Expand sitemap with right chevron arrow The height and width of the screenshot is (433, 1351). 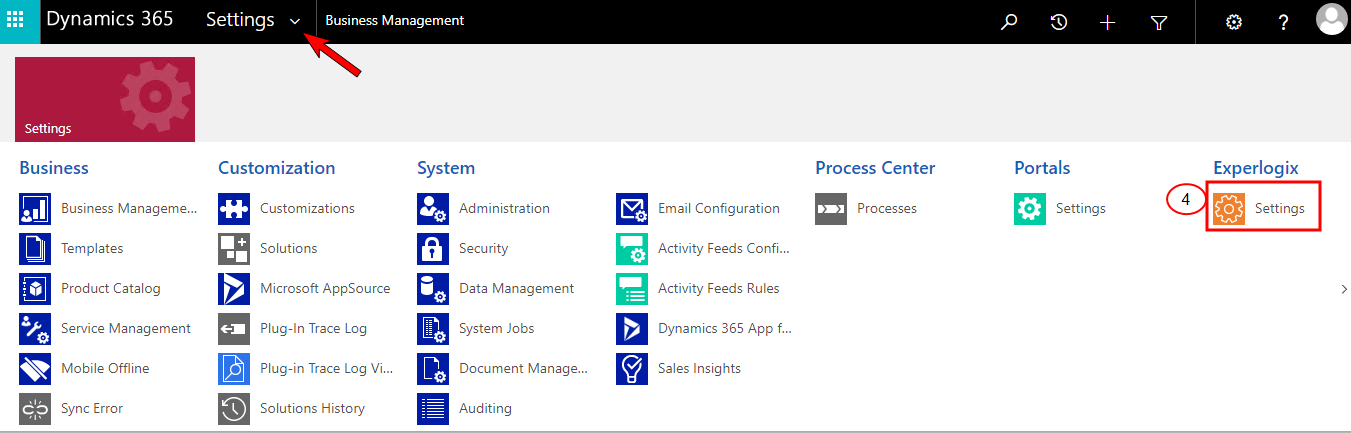1344,289
